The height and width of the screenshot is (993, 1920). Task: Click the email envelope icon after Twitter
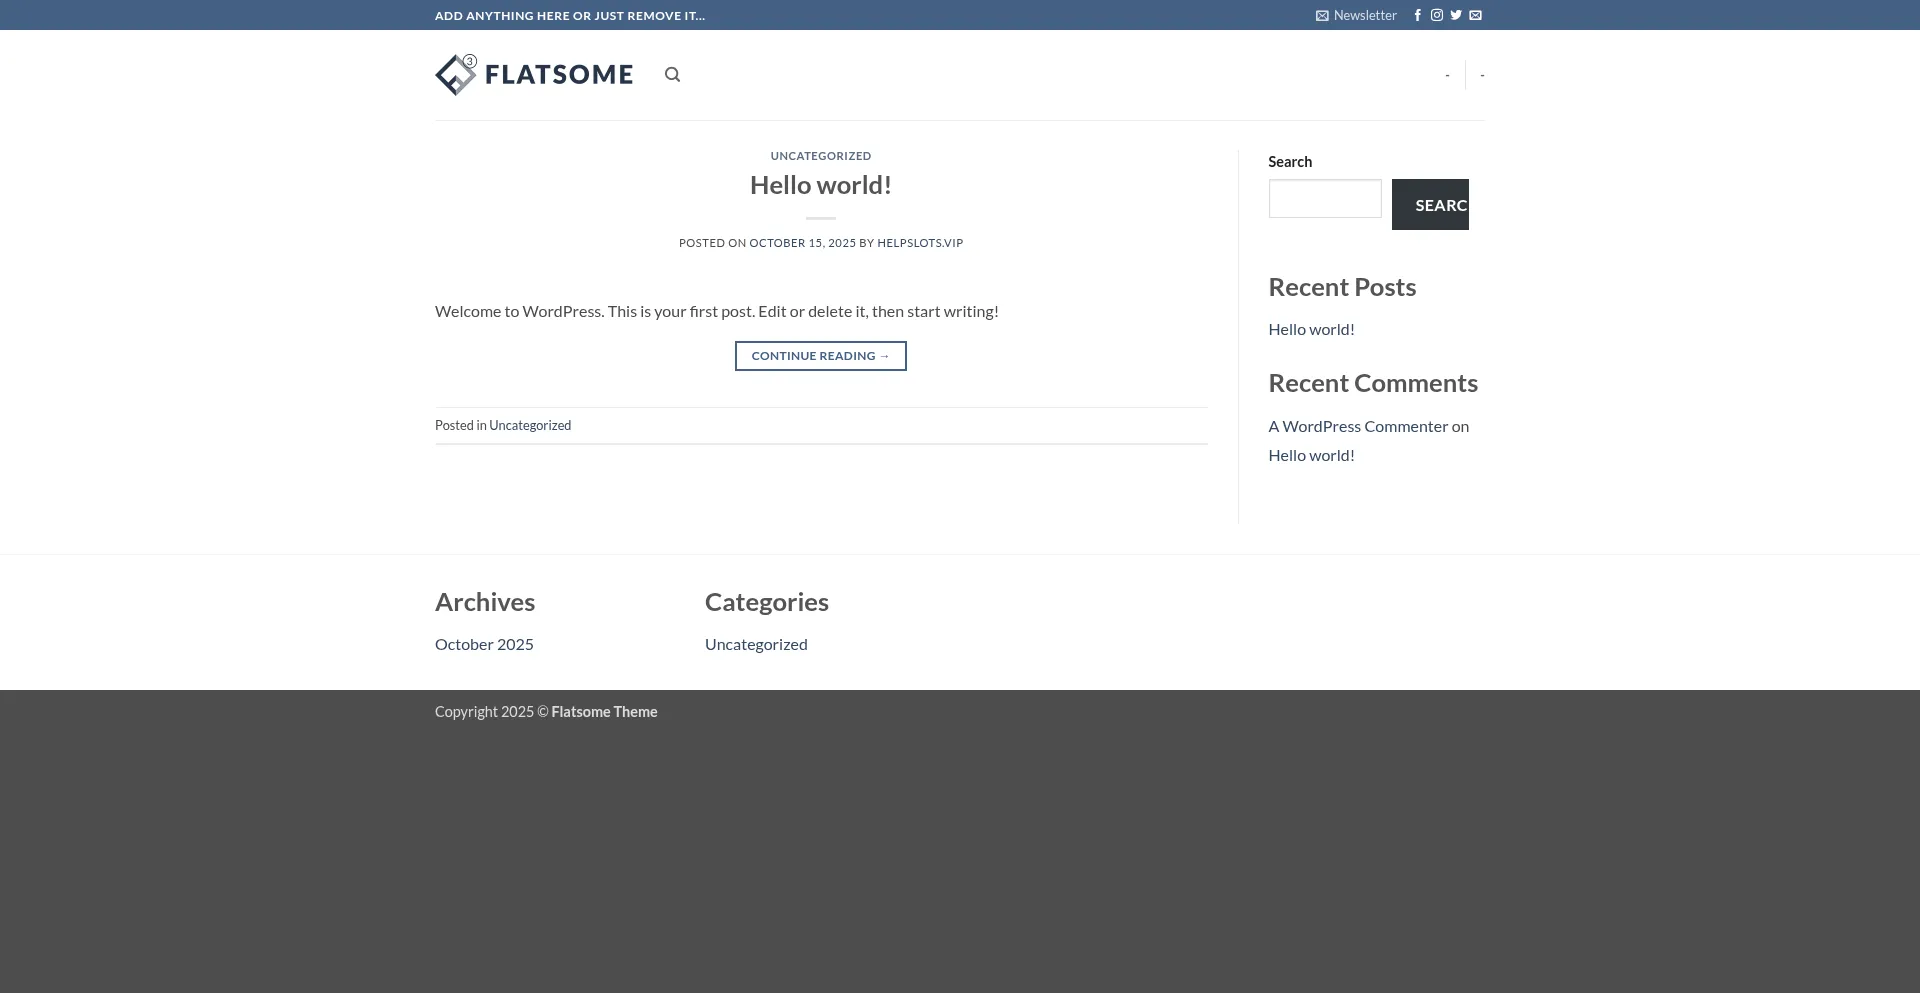(1475, 15)
